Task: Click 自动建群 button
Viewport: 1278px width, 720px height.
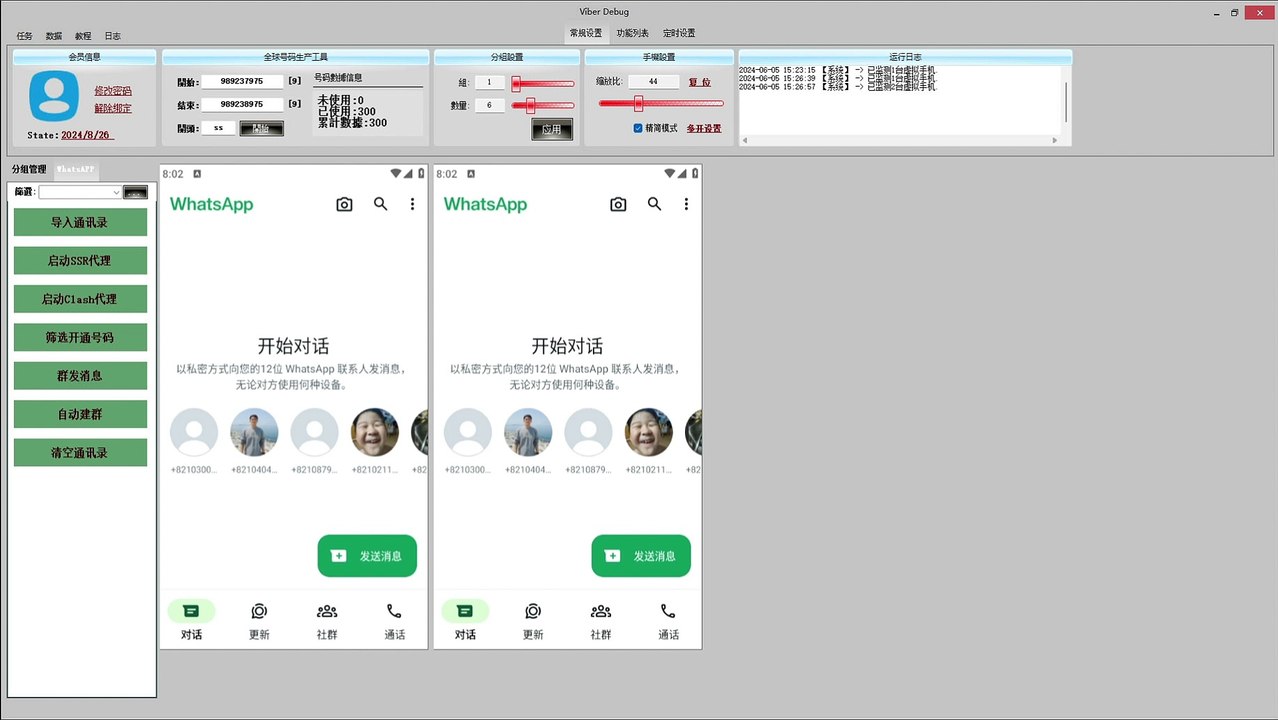Action: pyautogui.click(x=80, y=414)
